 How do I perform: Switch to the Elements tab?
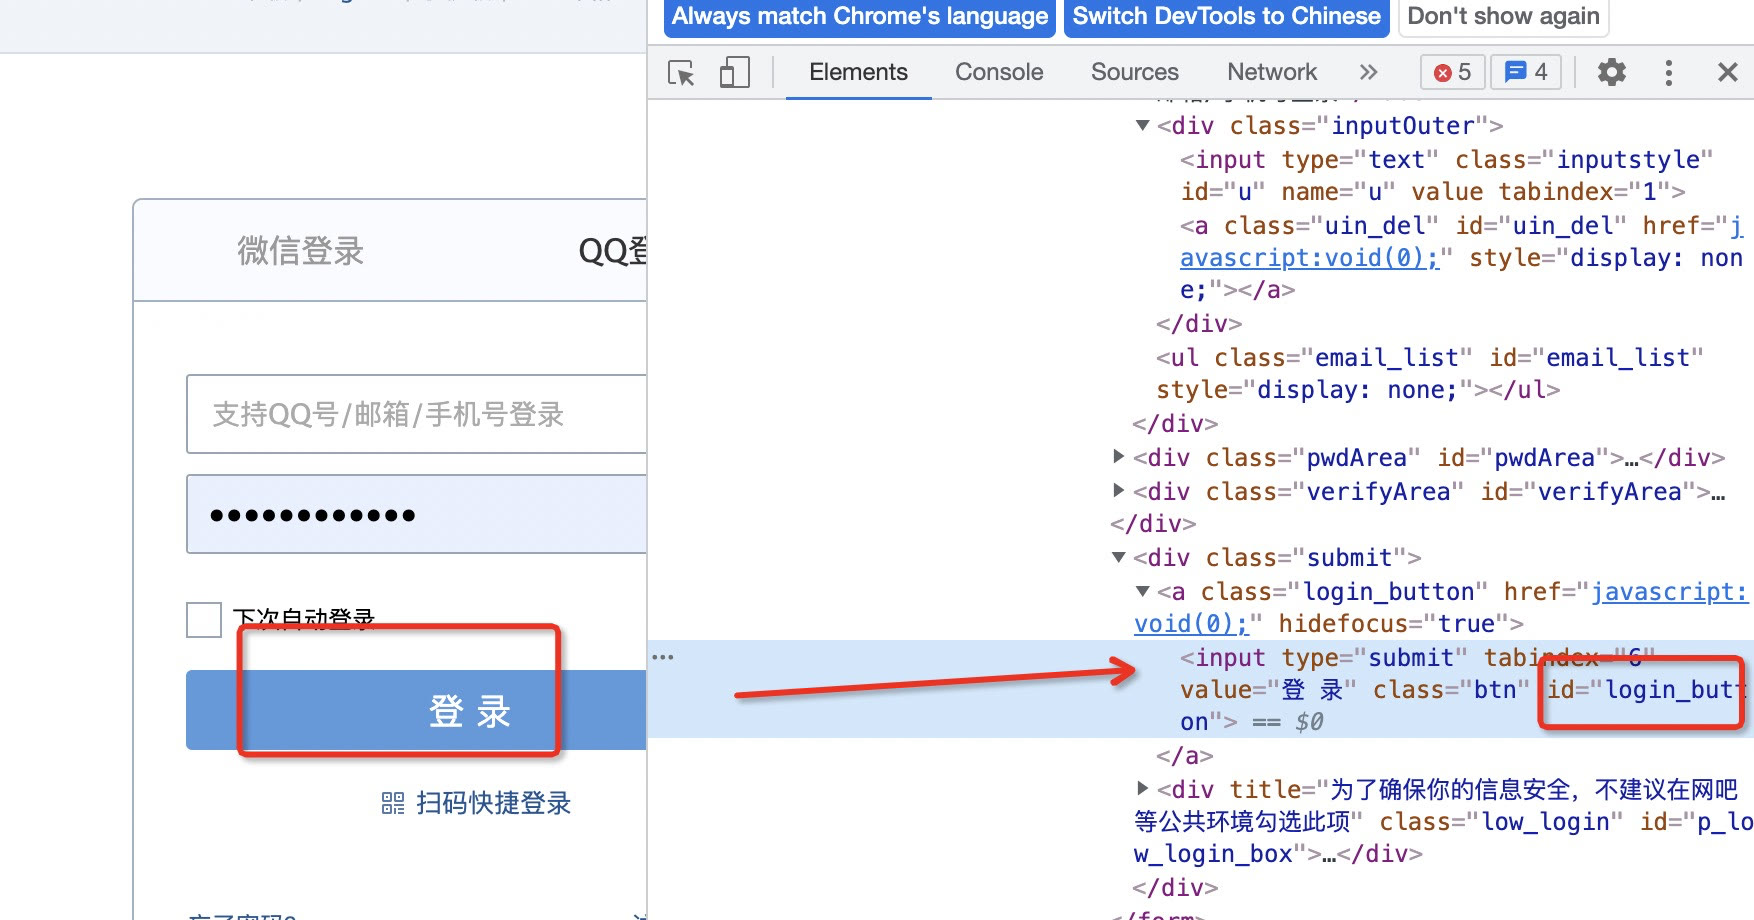[858, 72]
